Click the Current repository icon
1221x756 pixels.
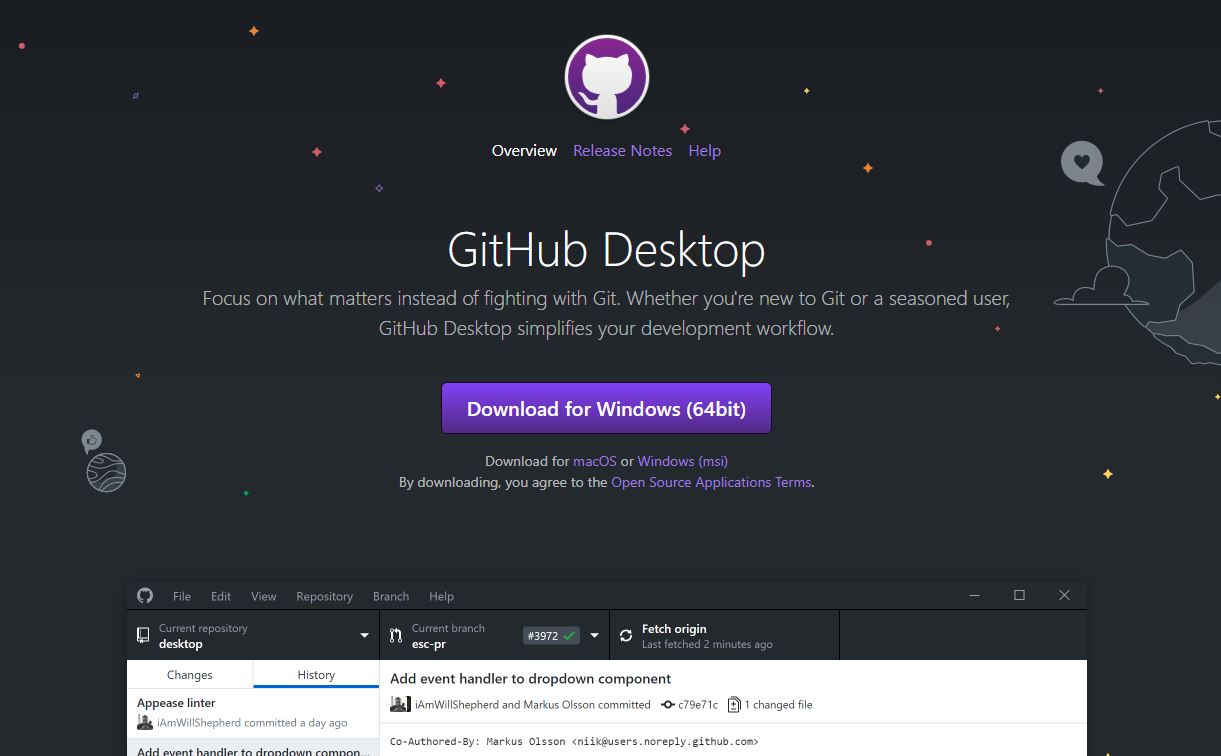click(x=143, y=635)
